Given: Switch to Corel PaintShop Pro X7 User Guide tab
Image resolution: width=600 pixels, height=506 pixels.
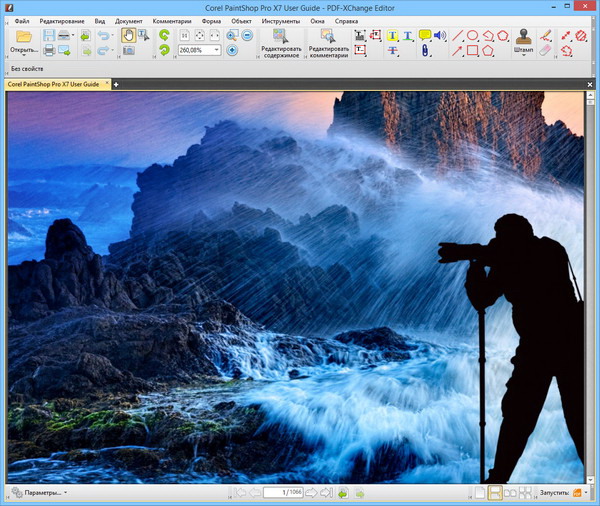Looking at the screenshot, I should point(56,84).
